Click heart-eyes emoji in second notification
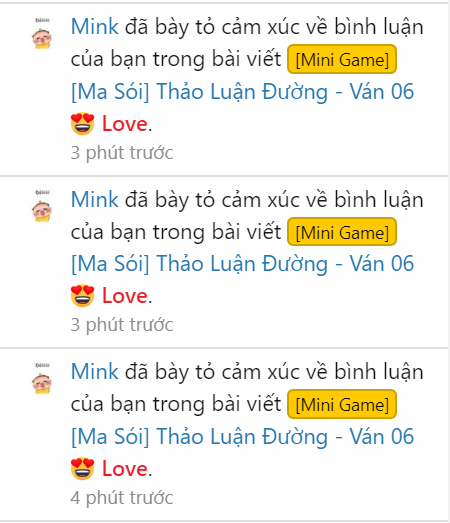Viewport: 450px width, 523px height. pos(83,296)
